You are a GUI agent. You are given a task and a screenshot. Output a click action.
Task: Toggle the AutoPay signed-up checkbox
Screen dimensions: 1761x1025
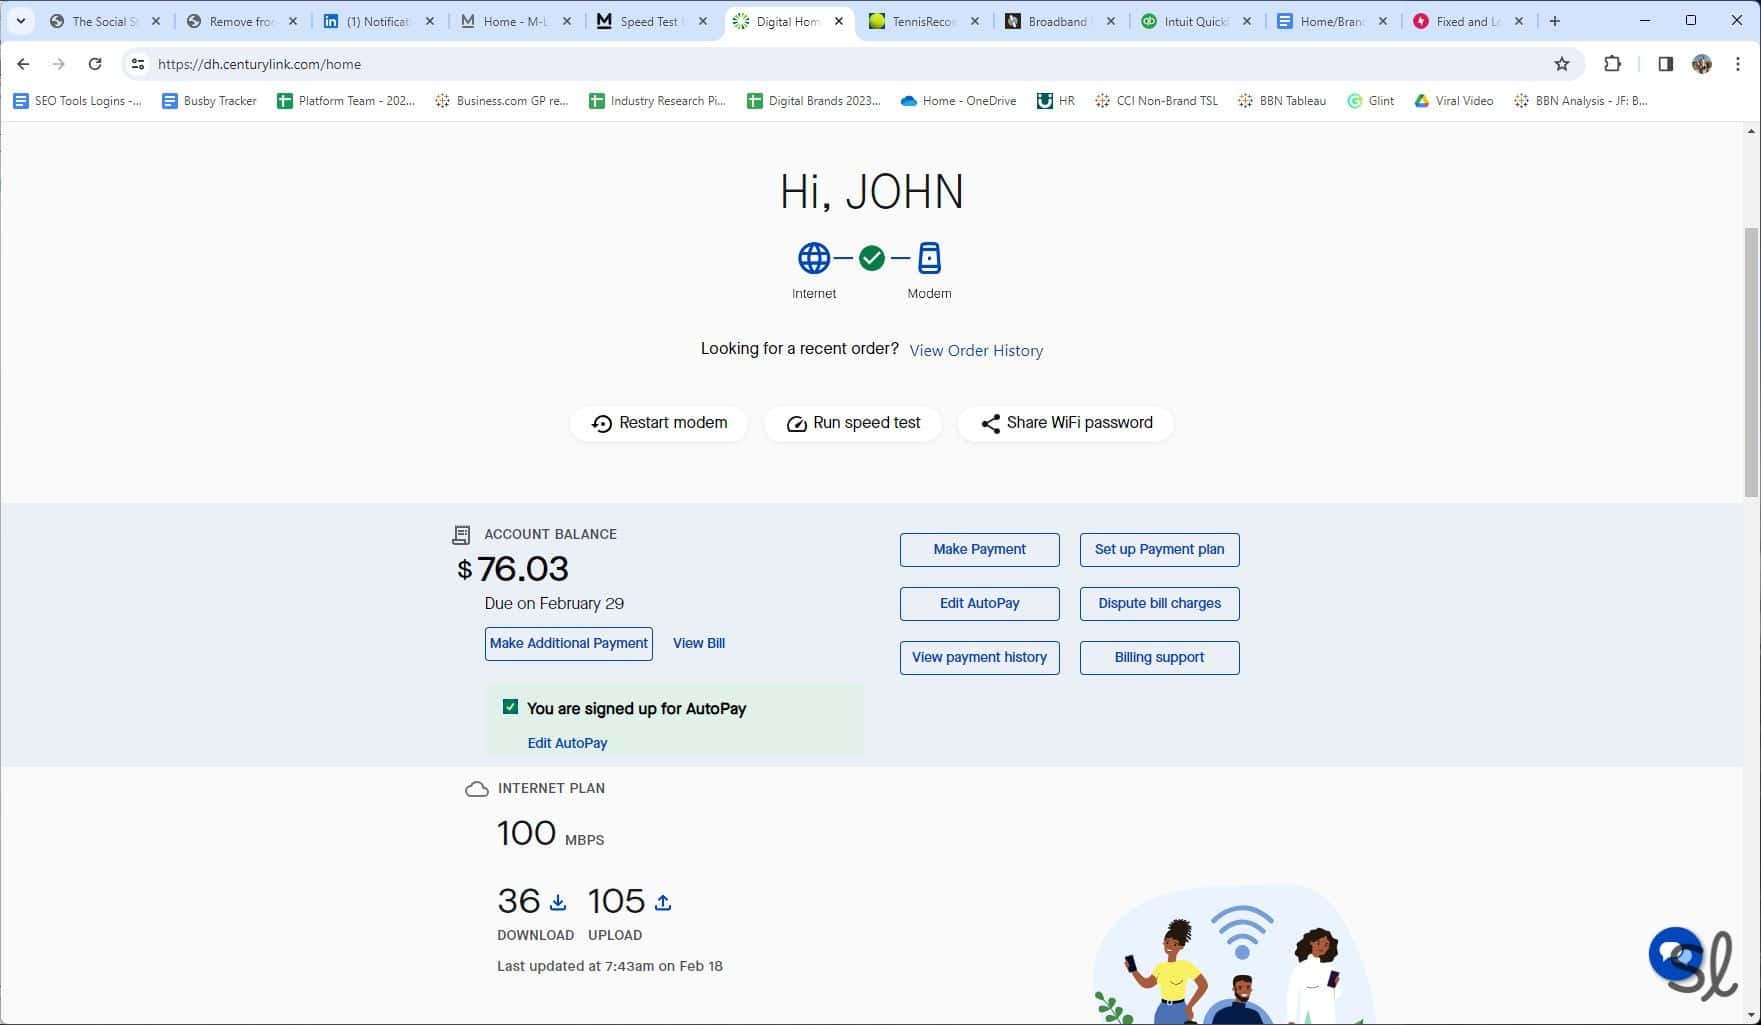coord(510,707)
